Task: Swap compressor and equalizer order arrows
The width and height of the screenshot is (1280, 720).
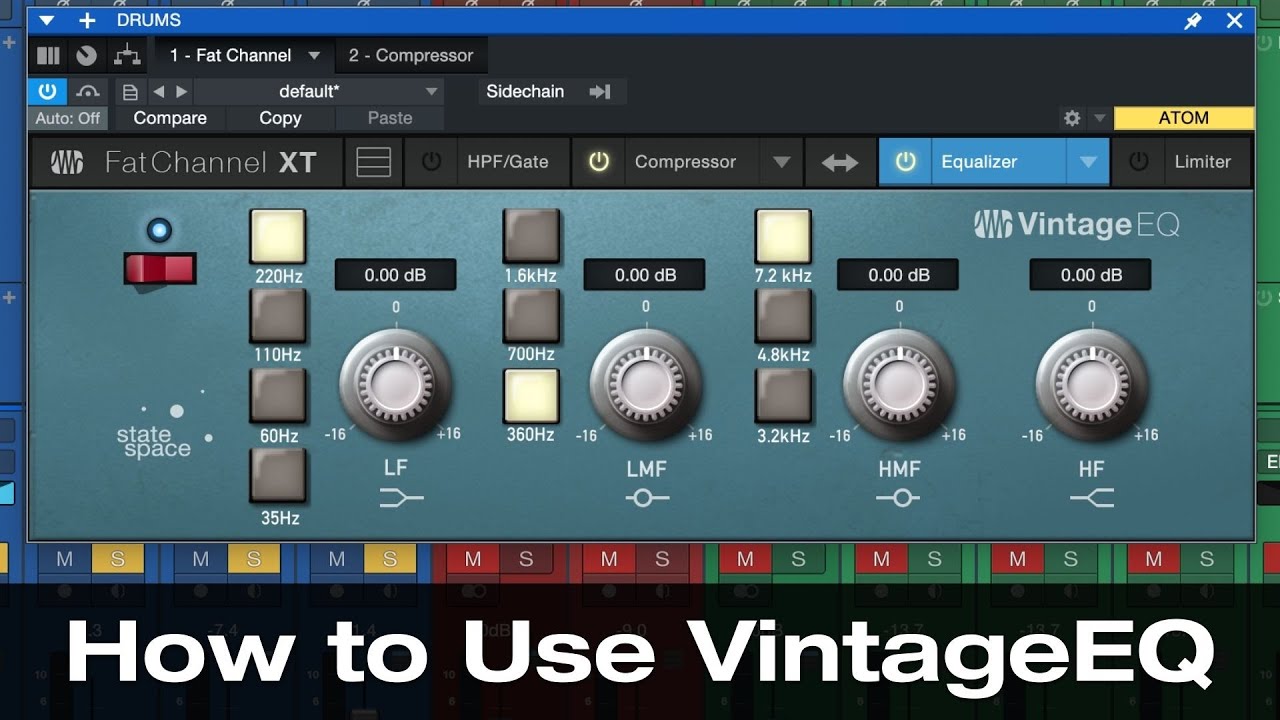Action: point(839,162)
